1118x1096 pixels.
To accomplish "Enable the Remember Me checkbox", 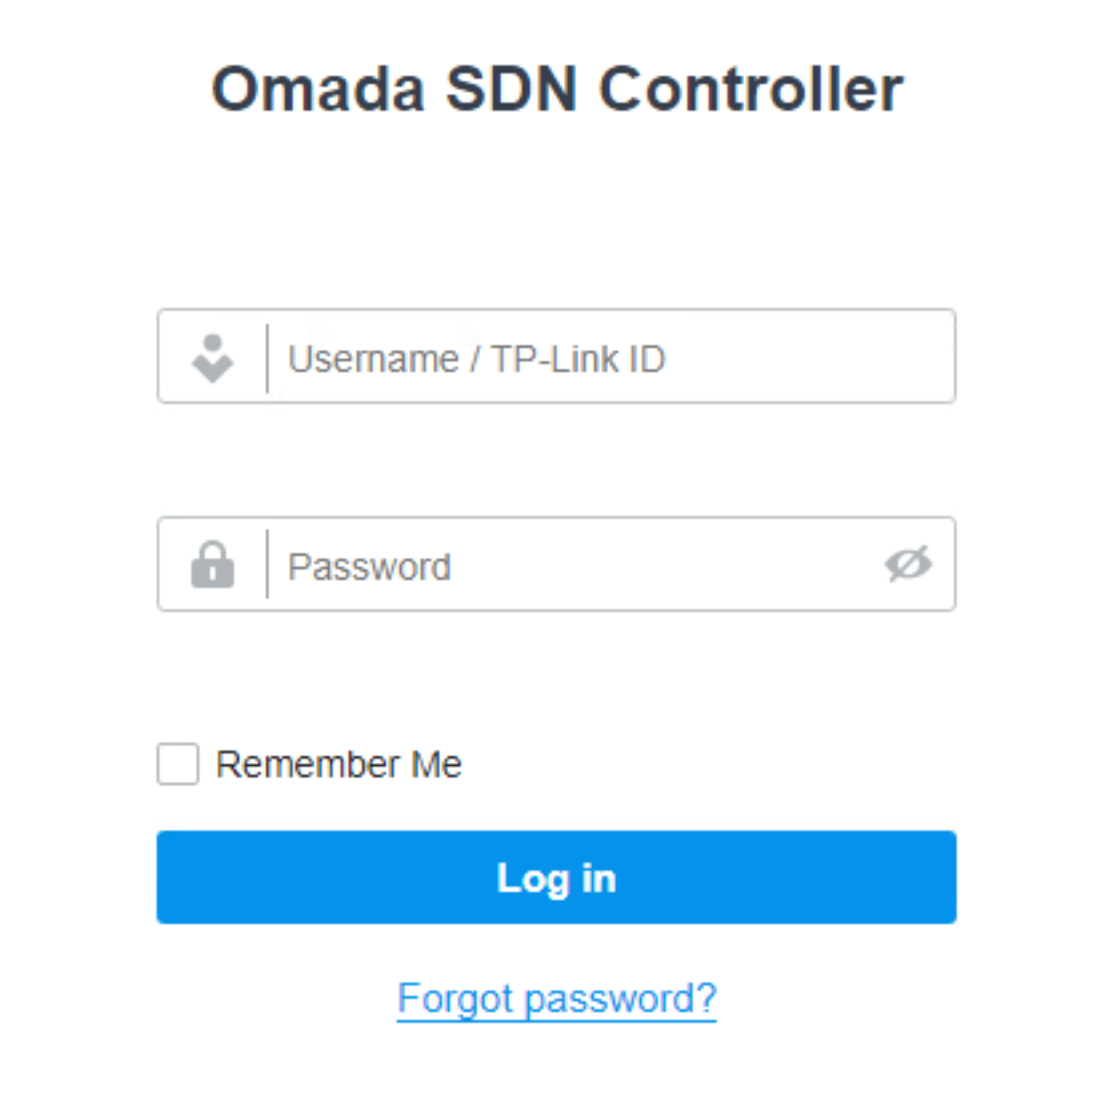I will pos(178,764).
